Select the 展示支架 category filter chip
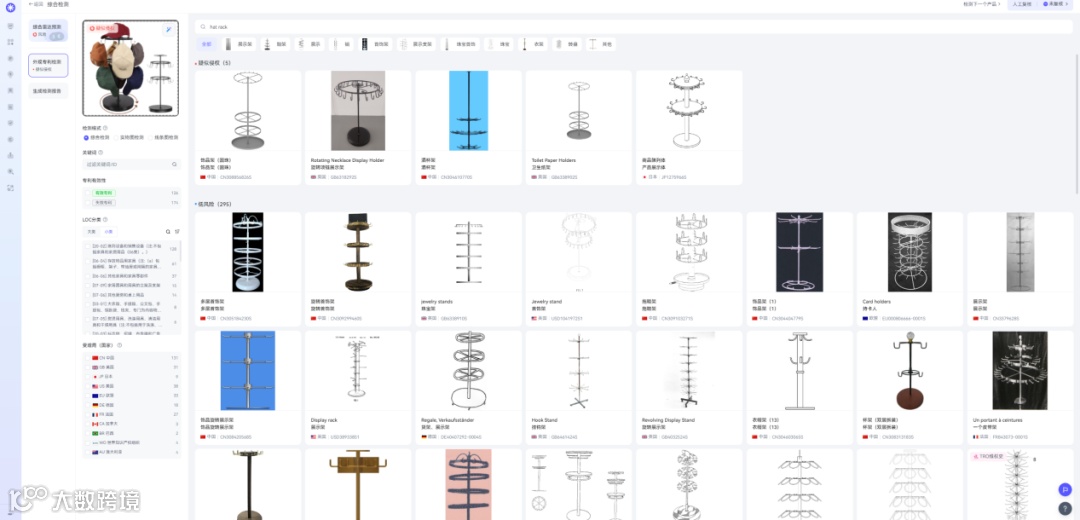This screenshot has height=520, width=1080. pyautogui.click(x=417, y=44)
